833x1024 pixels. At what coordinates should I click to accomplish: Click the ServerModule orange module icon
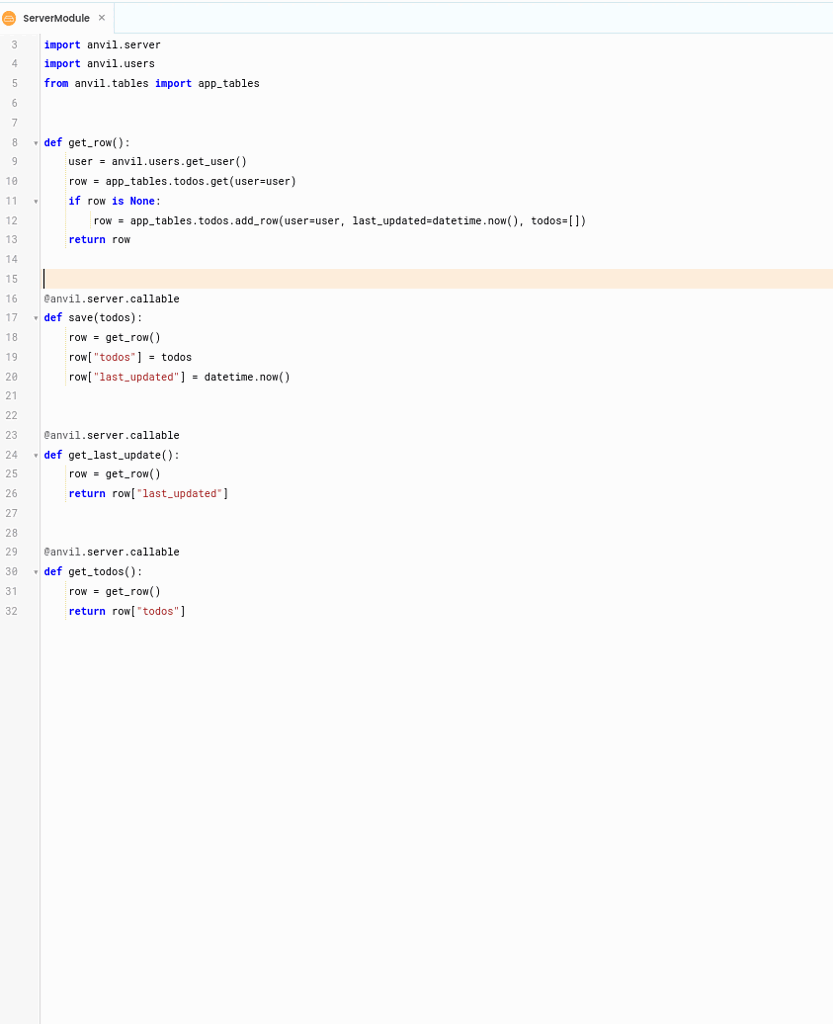(9, 18)
